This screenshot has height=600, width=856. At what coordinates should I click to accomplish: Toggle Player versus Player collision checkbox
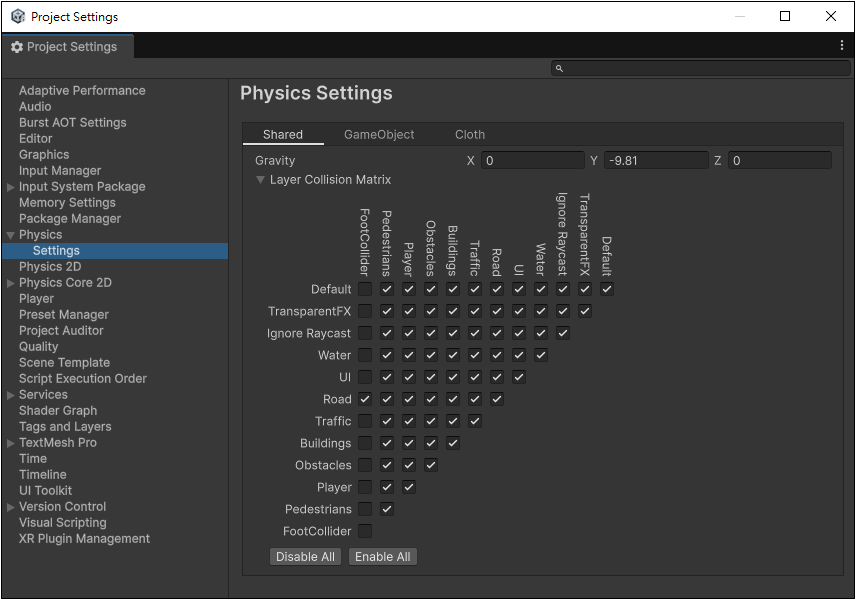409,487
